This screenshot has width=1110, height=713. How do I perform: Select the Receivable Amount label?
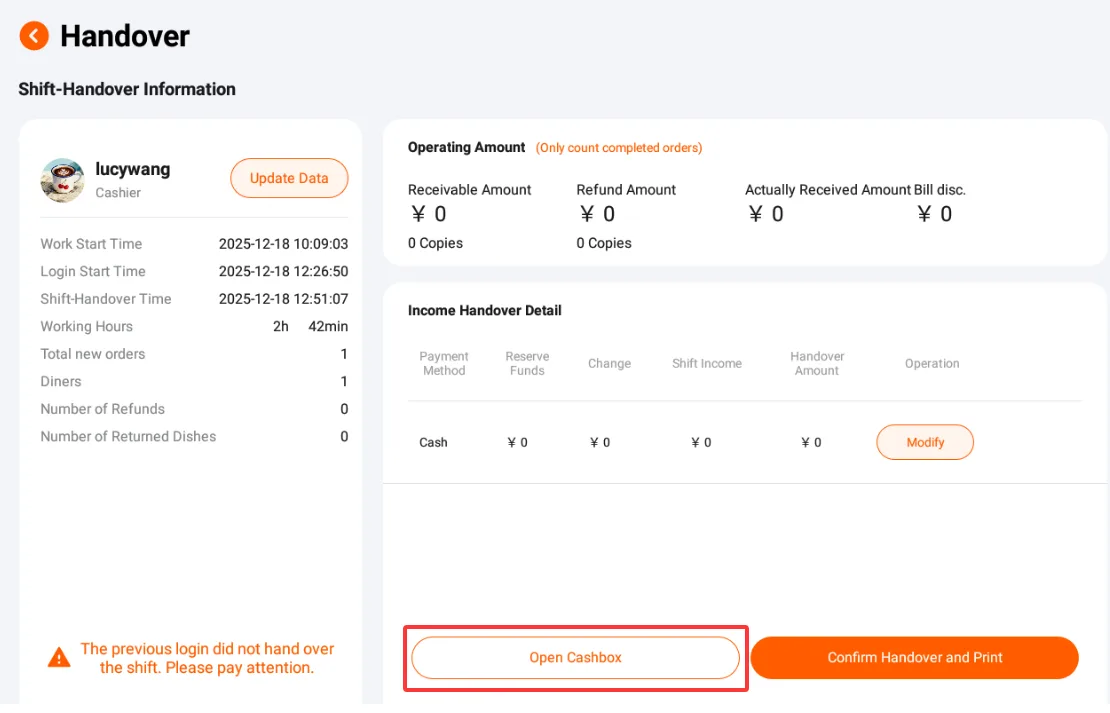tap(469, 190)
